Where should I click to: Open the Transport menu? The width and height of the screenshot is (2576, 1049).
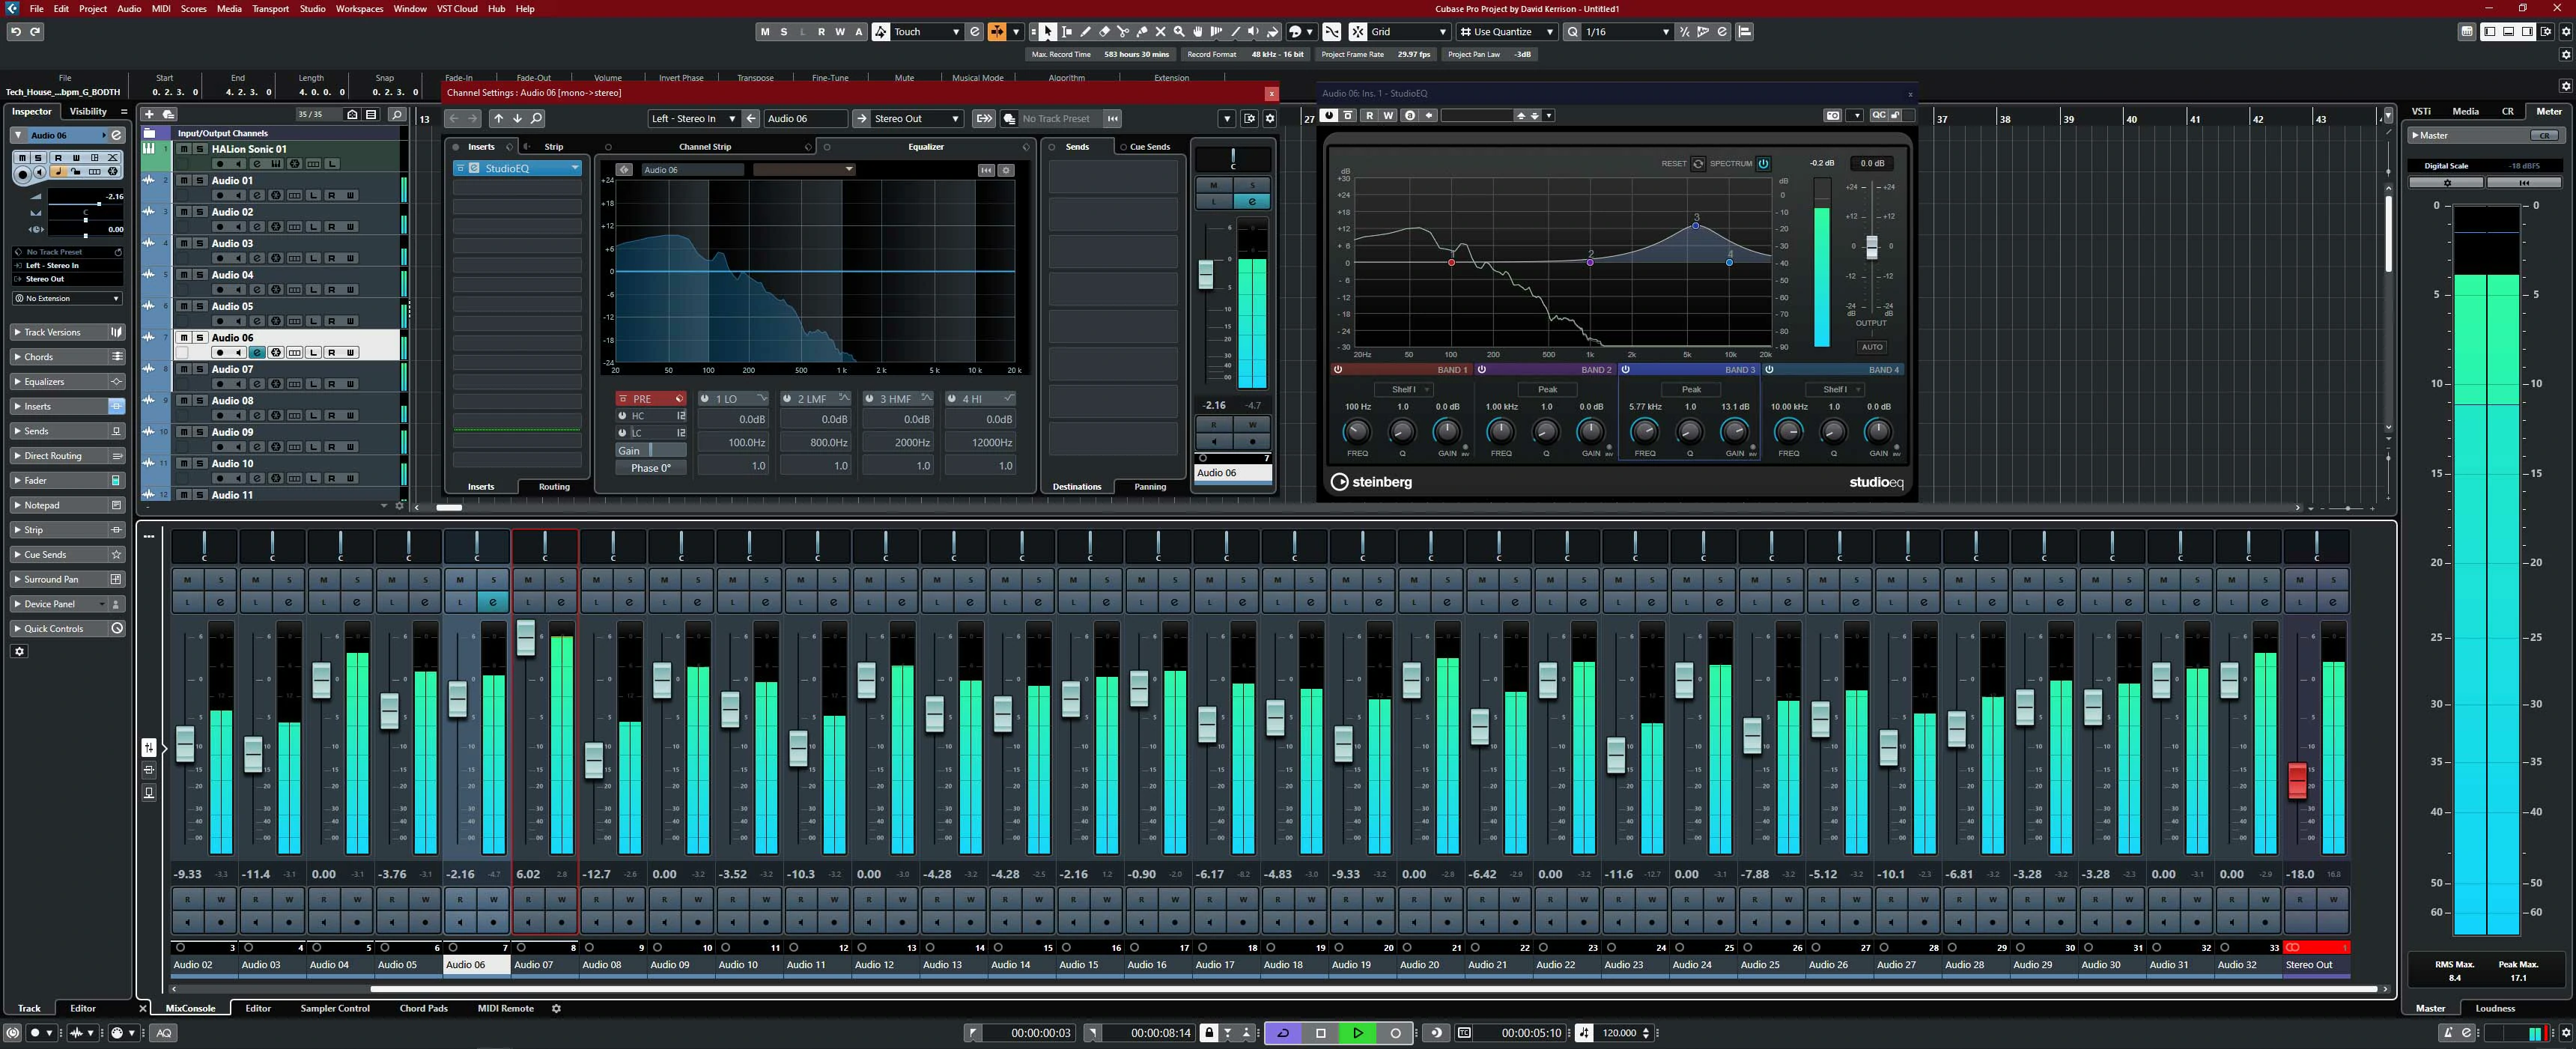click(x=270, y=8)
